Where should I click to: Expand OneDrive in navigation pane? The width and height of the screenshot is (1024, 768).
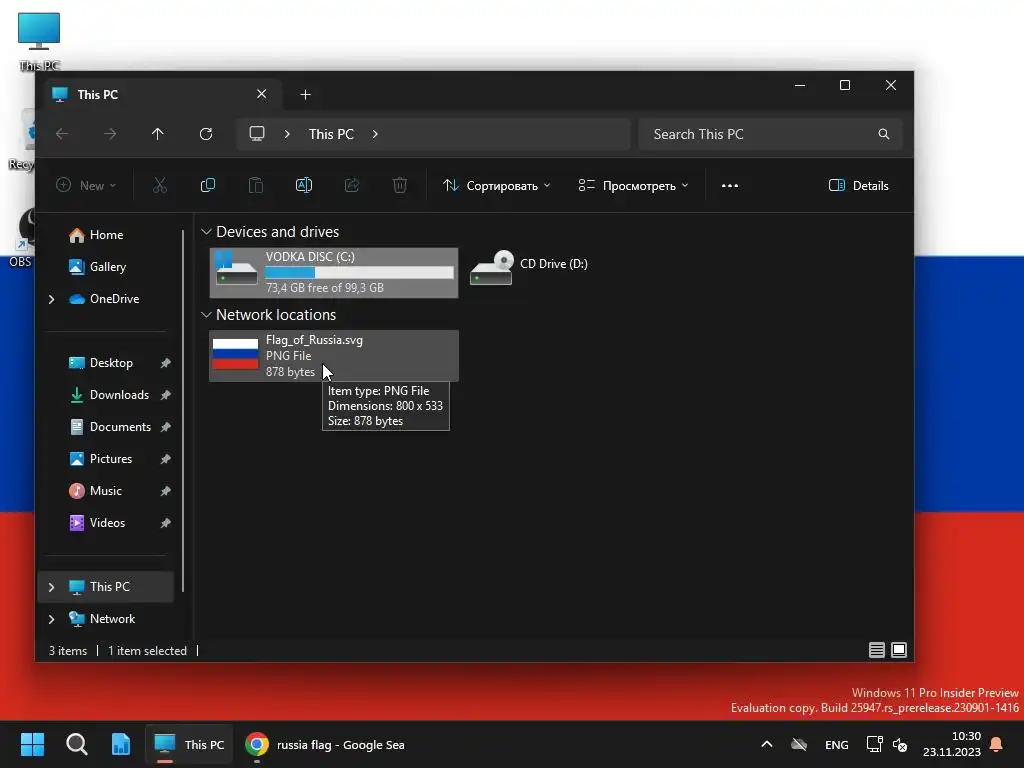52,299
